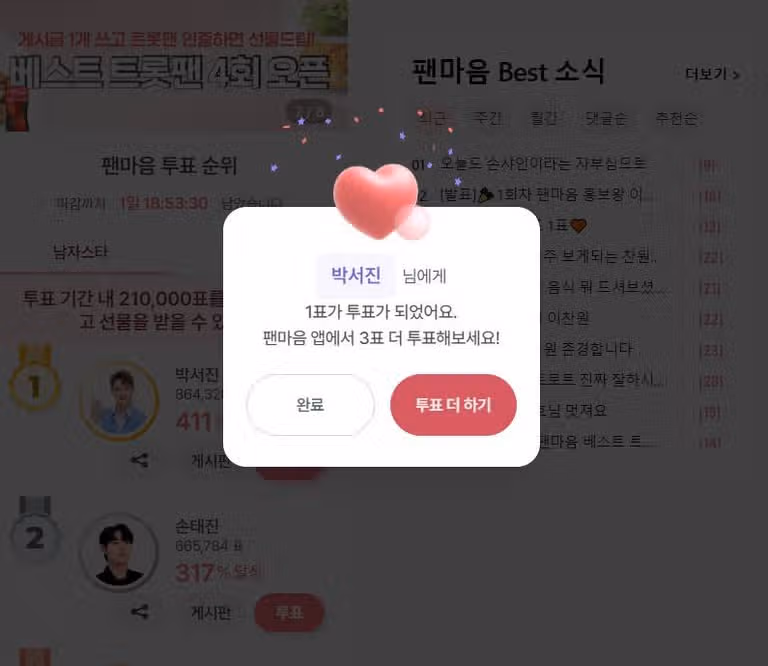The width and height of the screenshot is (768, 666).
Task: Click the silver second-place medal icon
Action: [x=35, y=530]
